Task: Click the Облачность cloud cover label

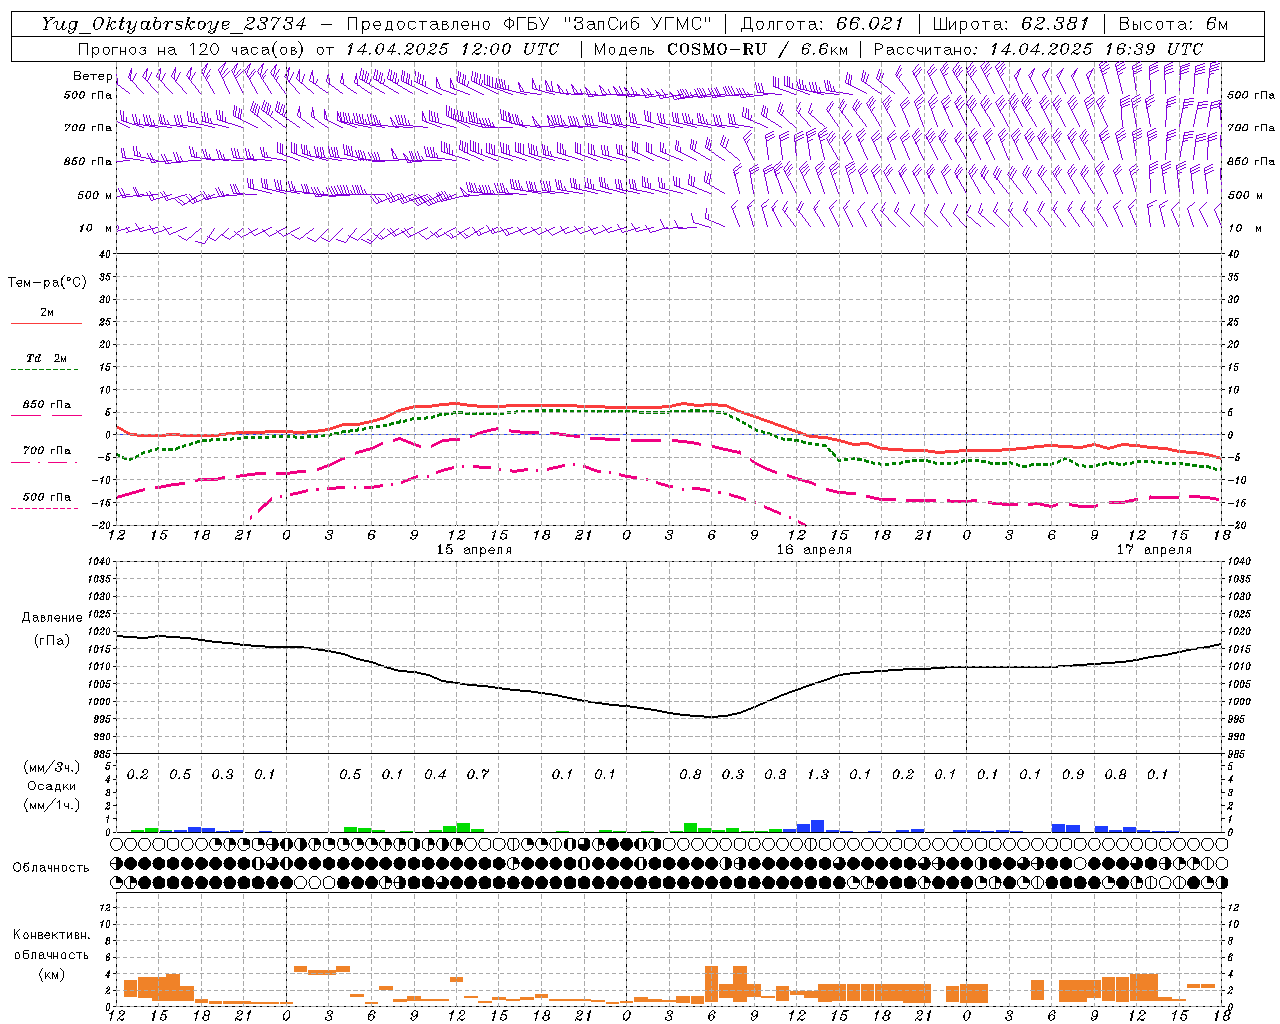Action: tap(51, 867)
